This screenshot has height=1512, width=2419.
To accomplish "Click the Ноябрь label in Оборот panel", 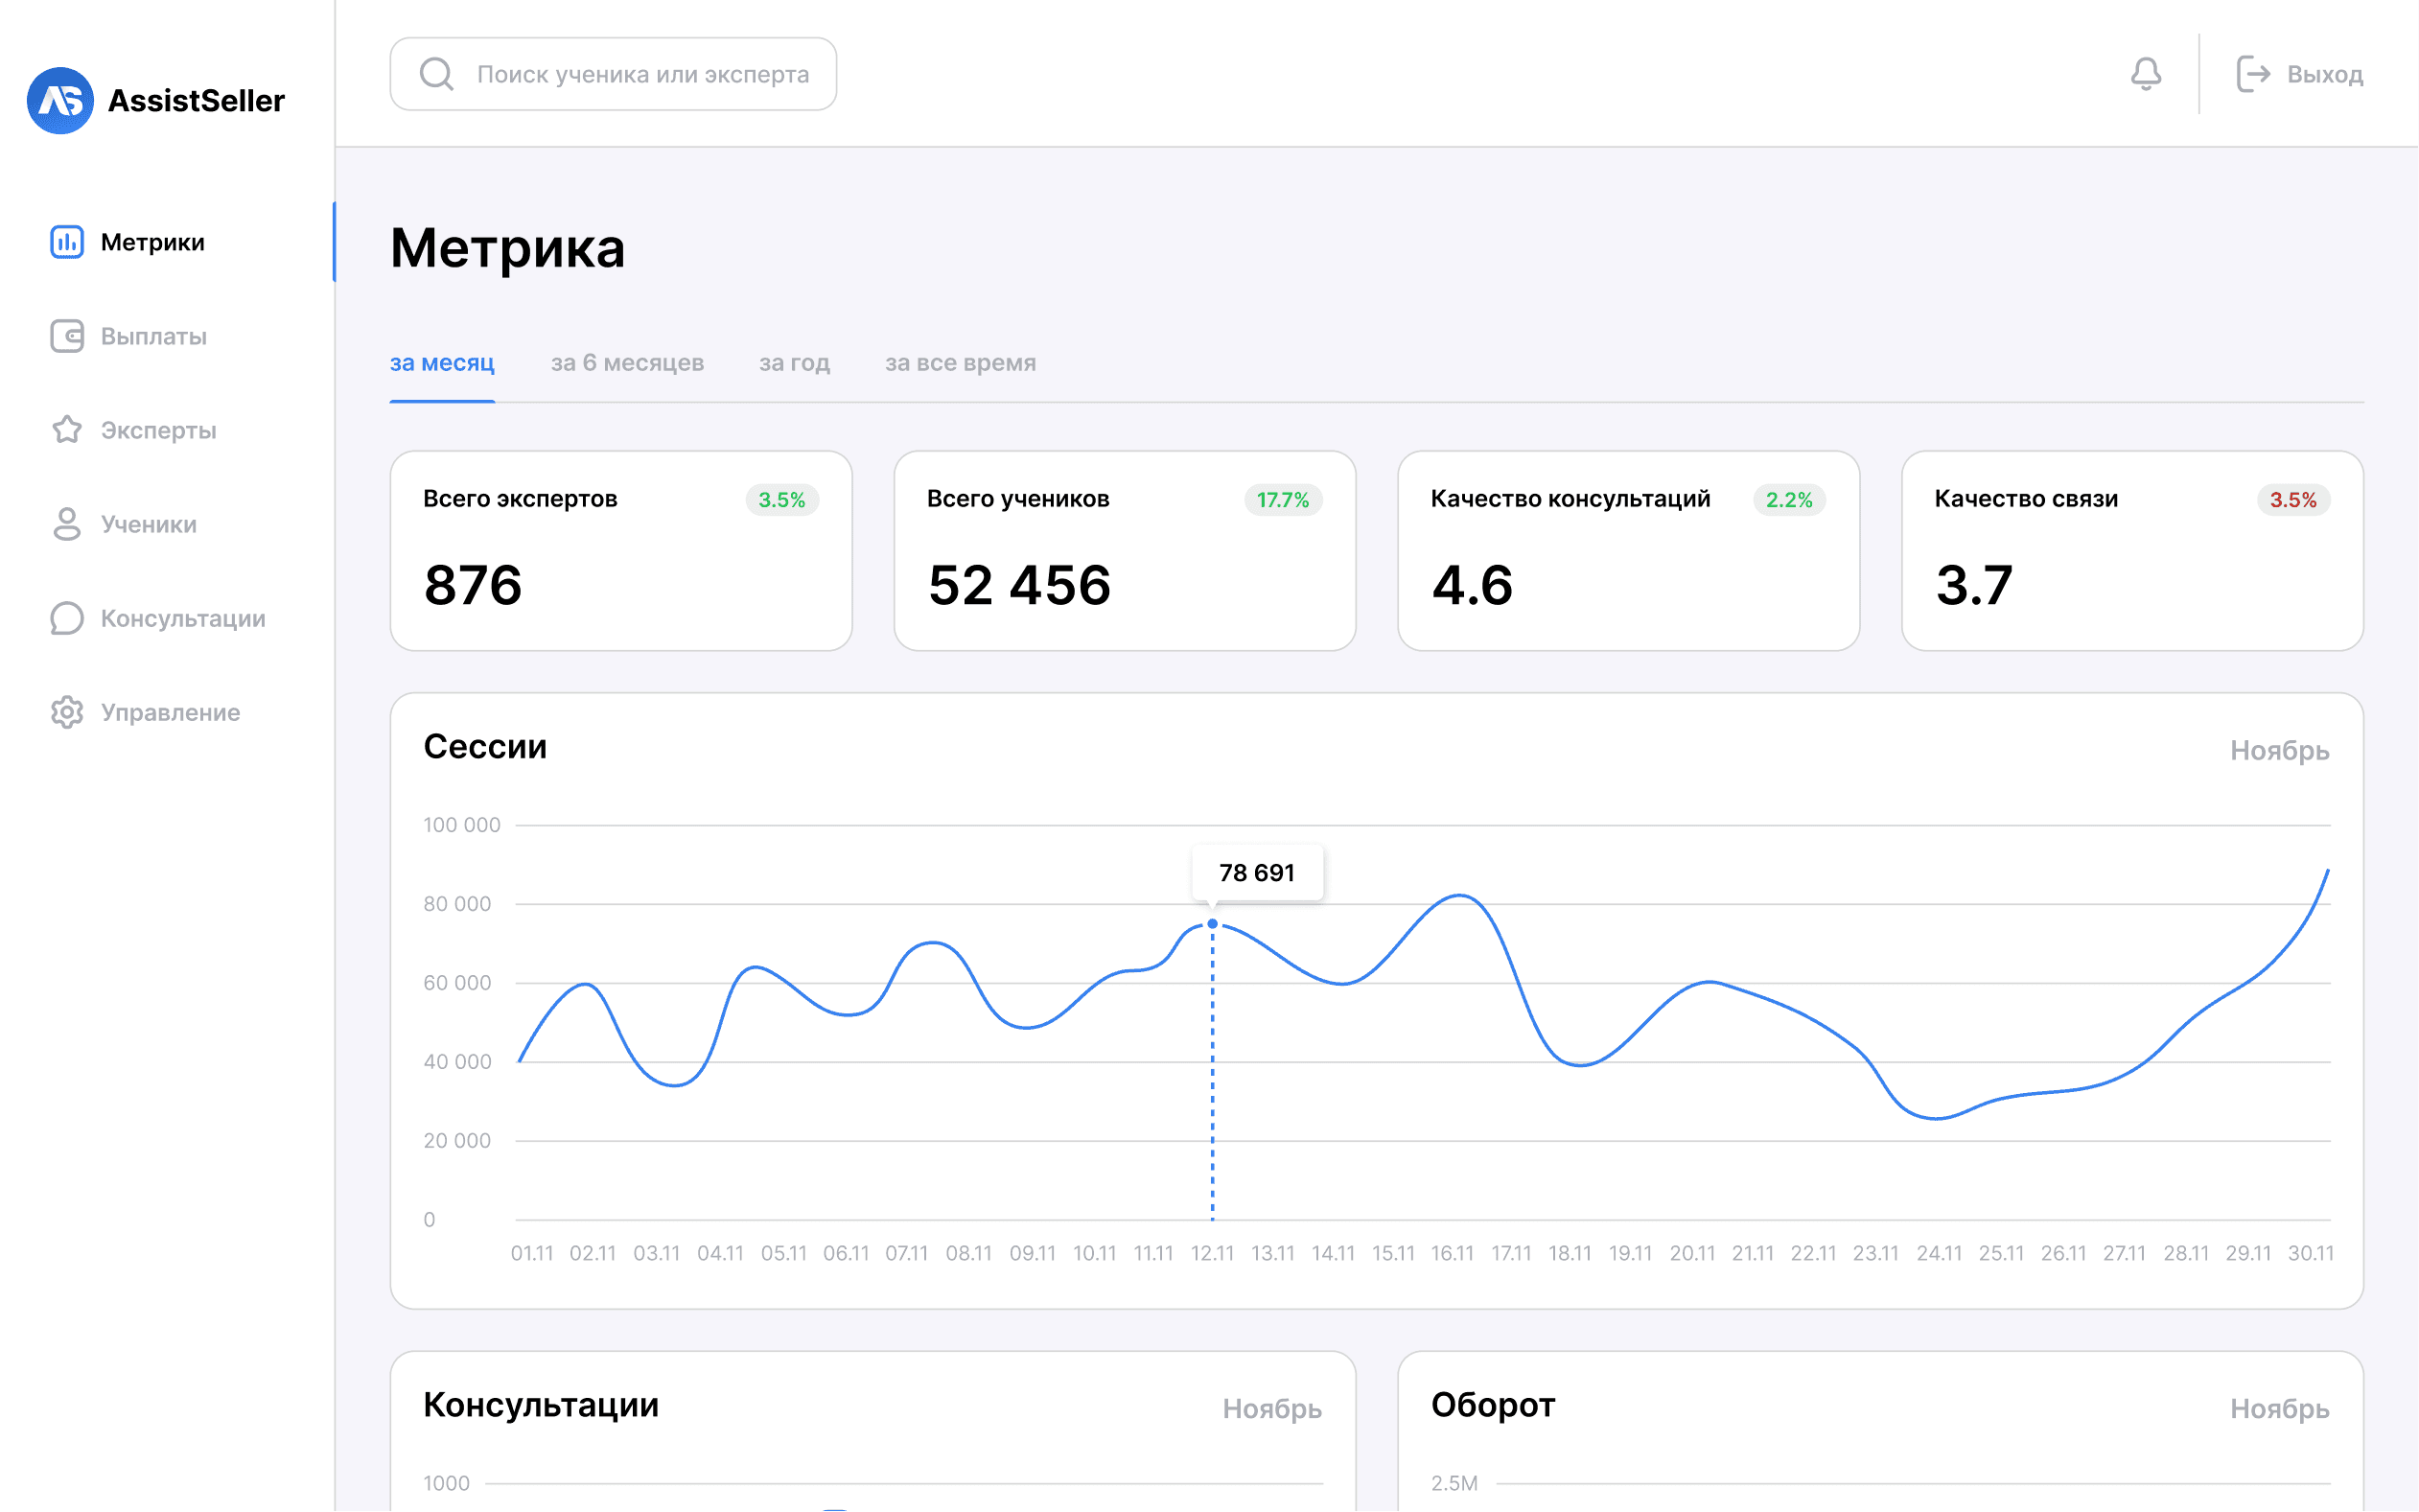I will [x=2279, y=1408].
